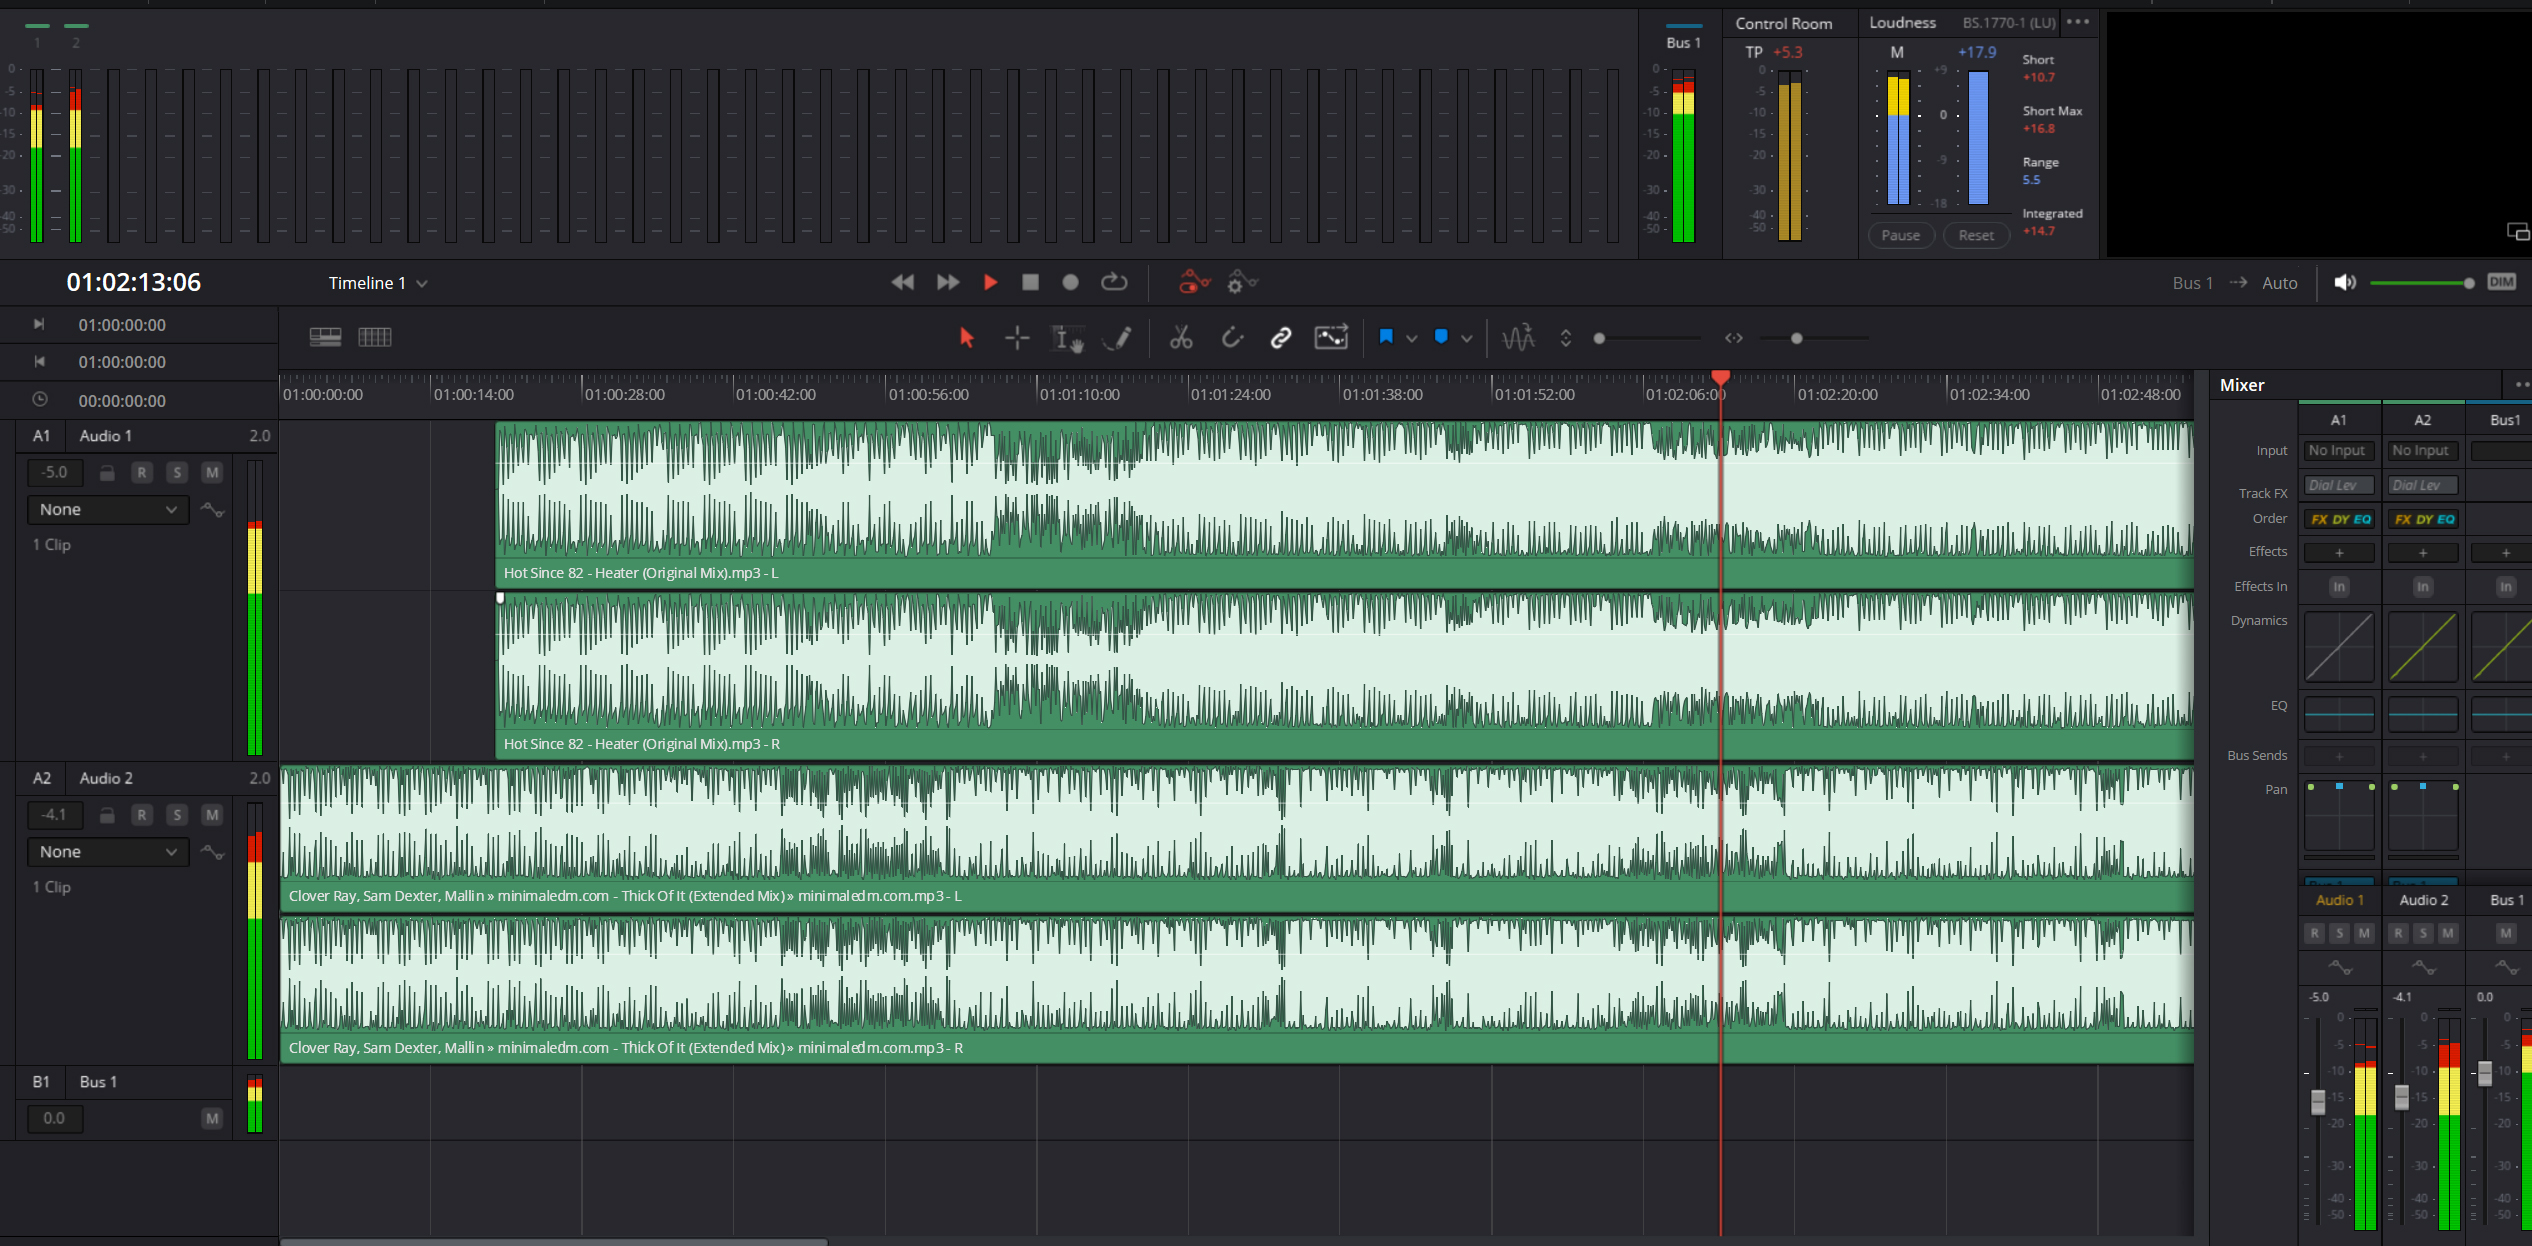
Task: Click the record button
Action: pos(1070,283)
